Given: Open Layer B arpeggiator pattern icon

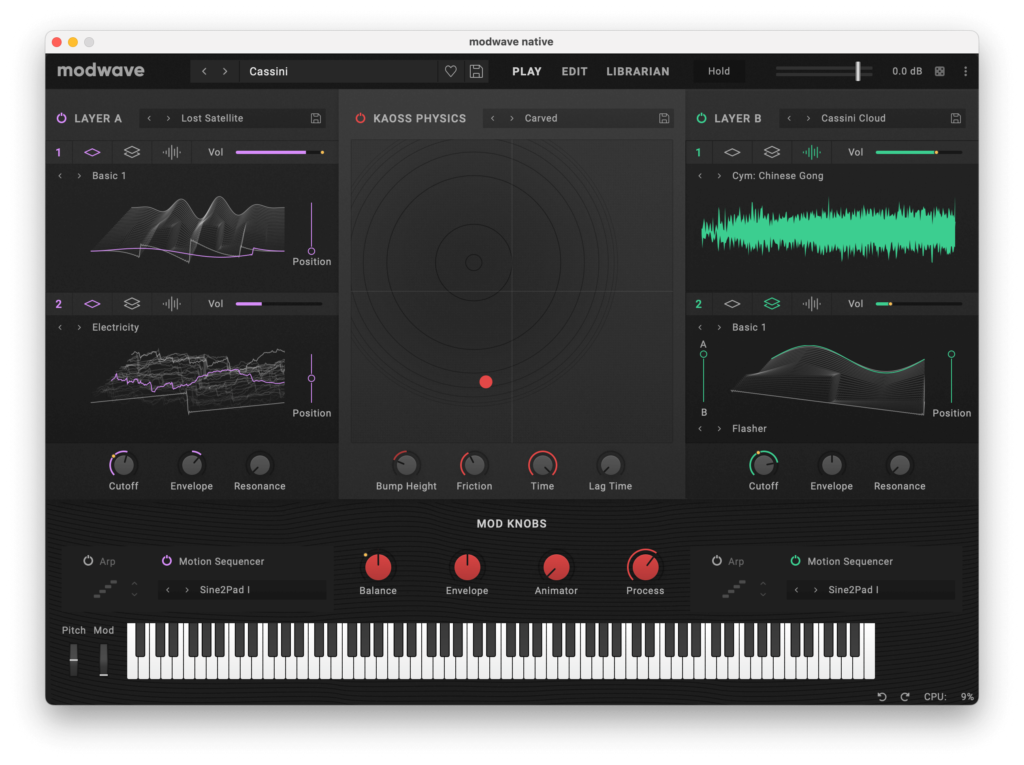Looking at the screenshot, I should pyautogui.click(x=734, y=589).
